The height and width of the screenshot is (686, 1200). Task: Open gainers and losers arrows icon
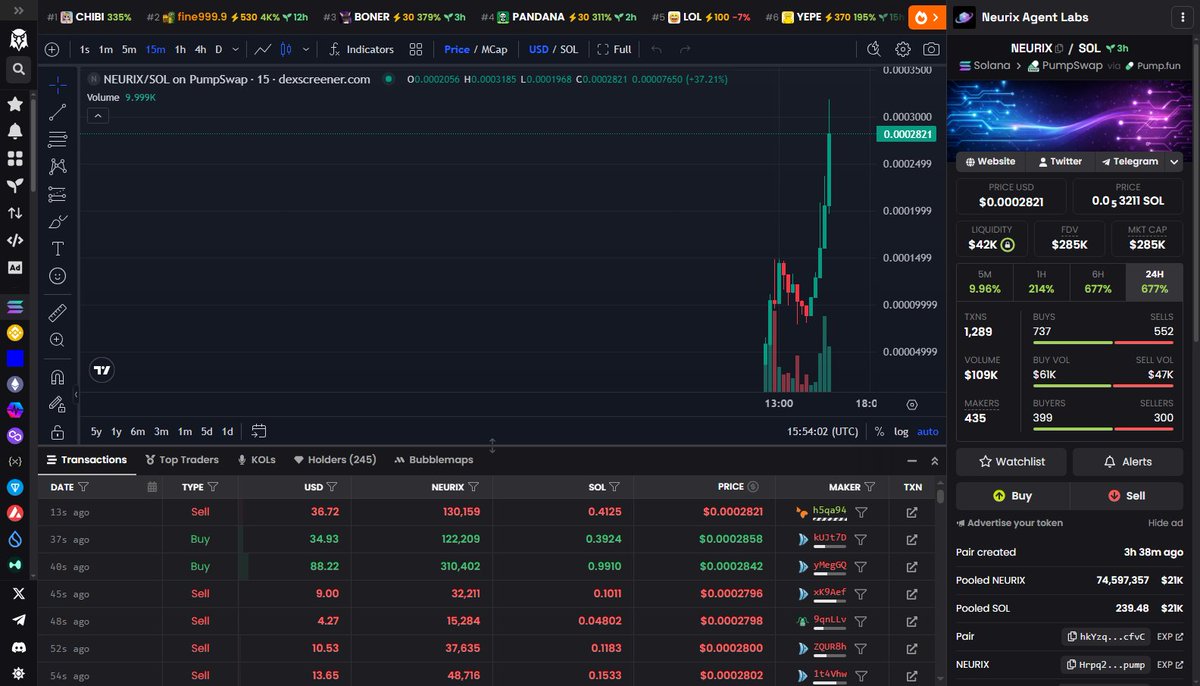pyautogui.click(x=15, y=213)
